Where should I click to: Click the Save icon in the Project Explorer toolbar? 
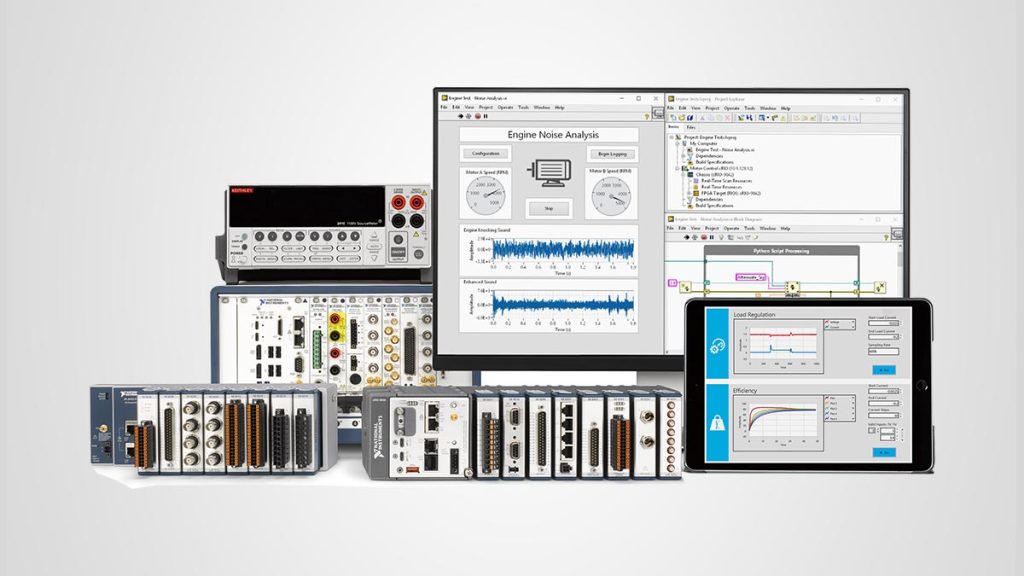tap(689, 117)
